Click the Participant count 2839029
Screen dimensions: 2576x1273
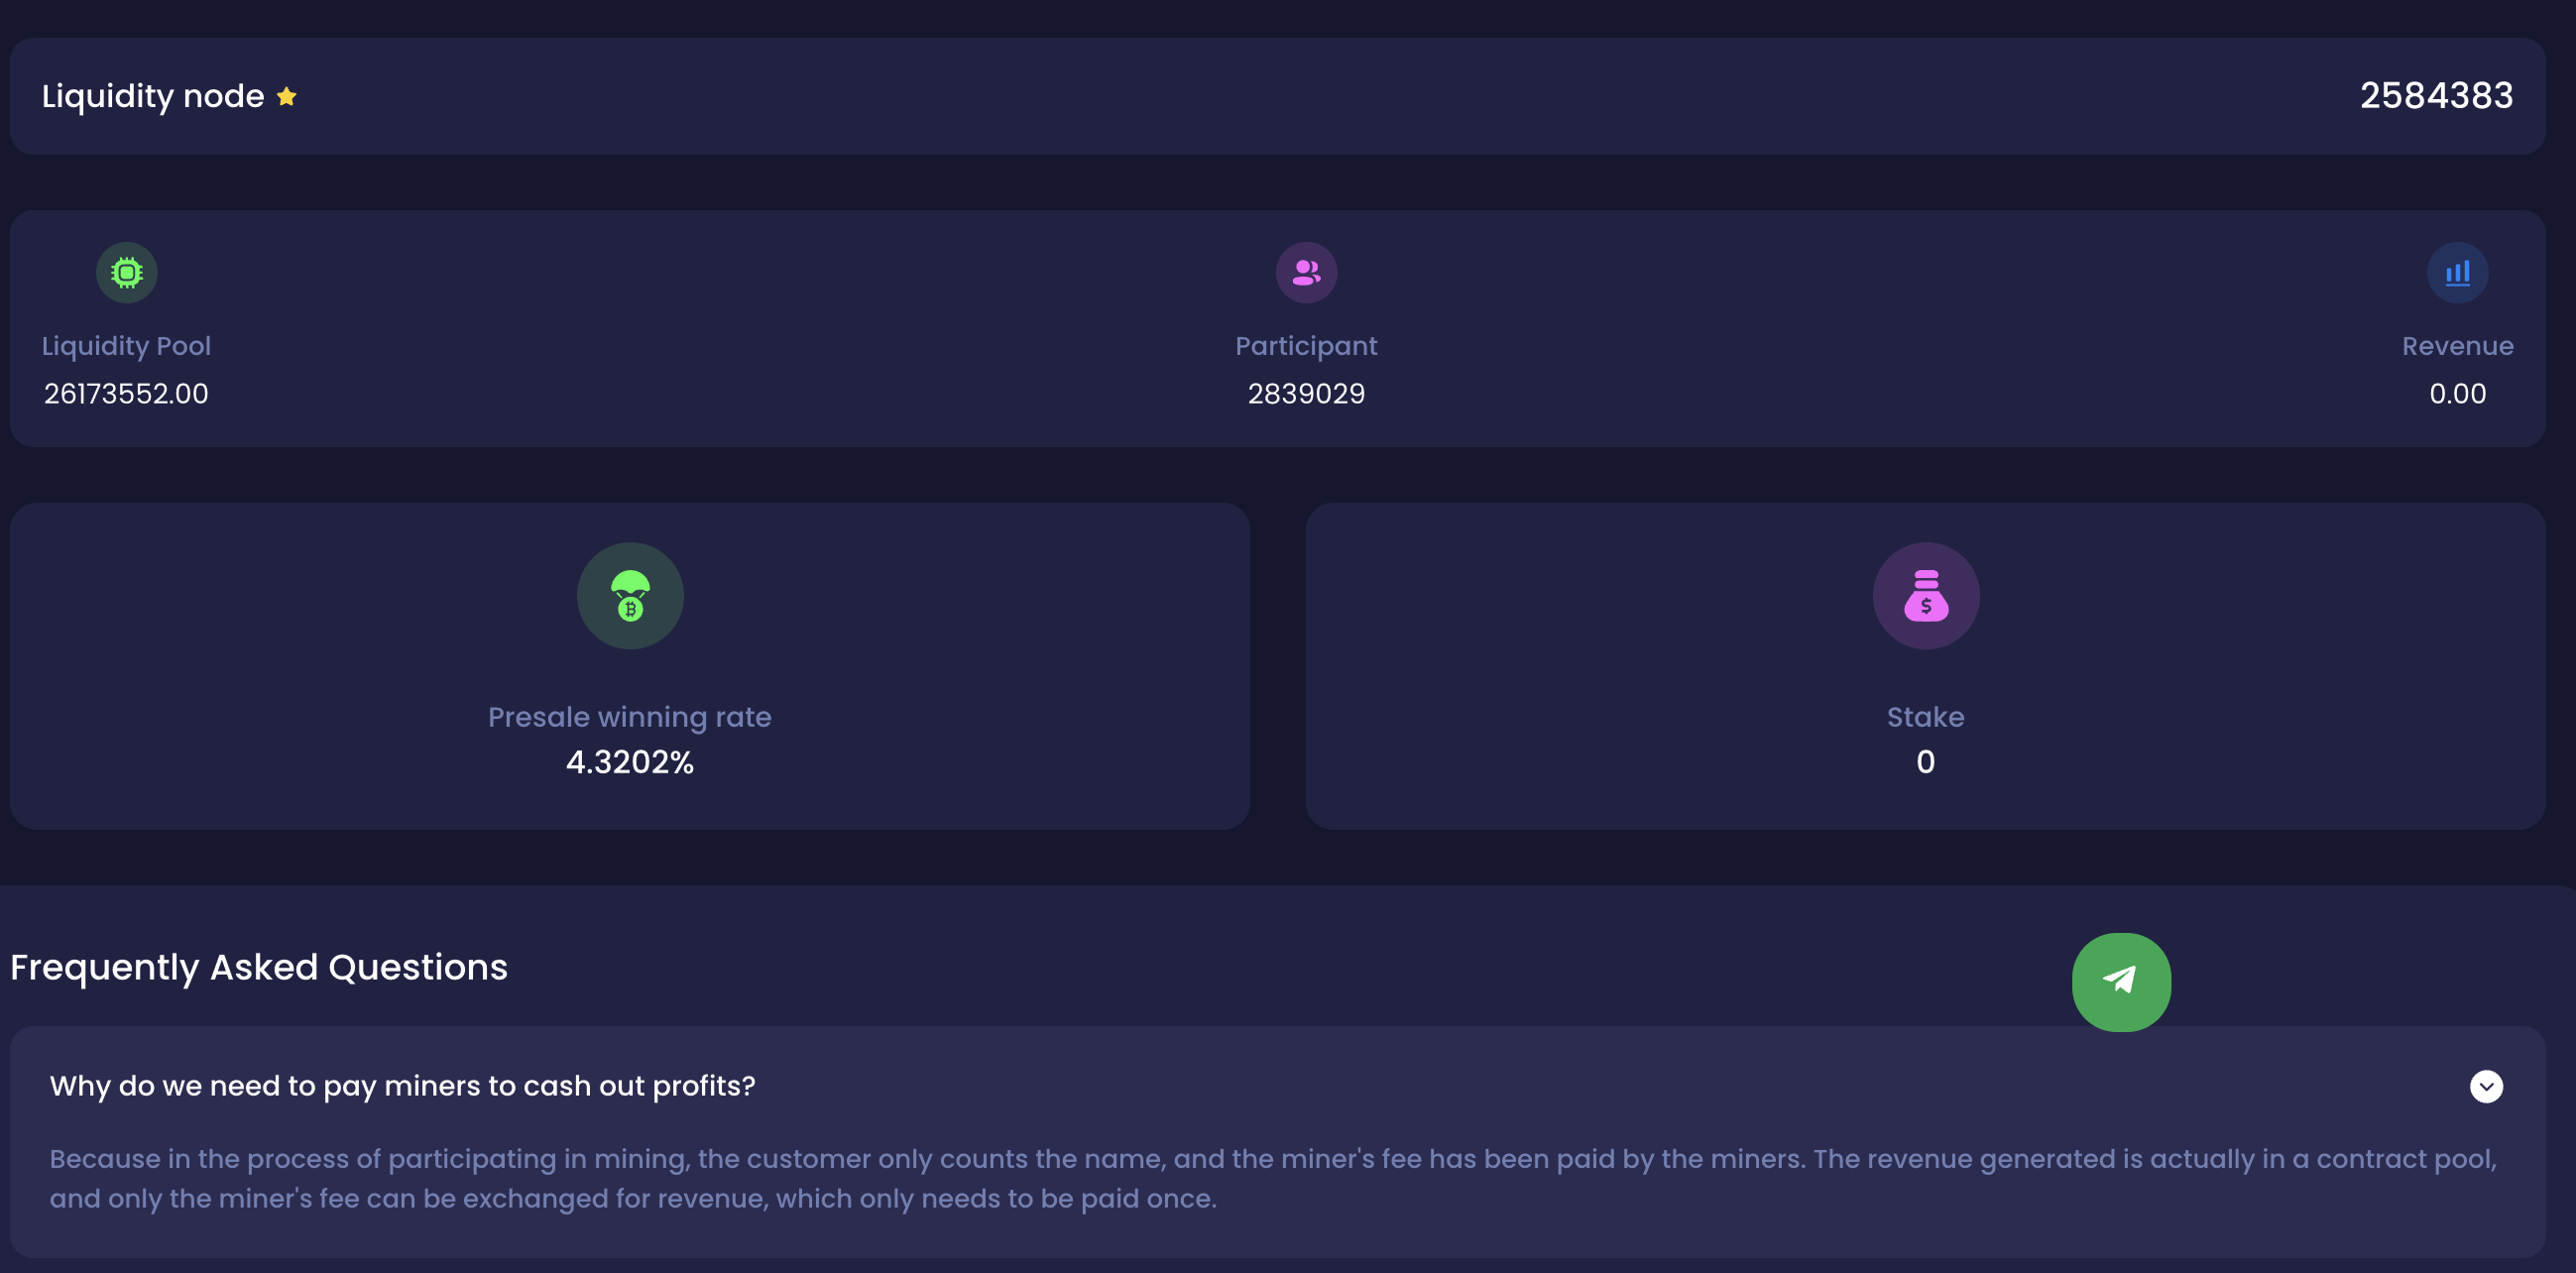[1306, 394]
